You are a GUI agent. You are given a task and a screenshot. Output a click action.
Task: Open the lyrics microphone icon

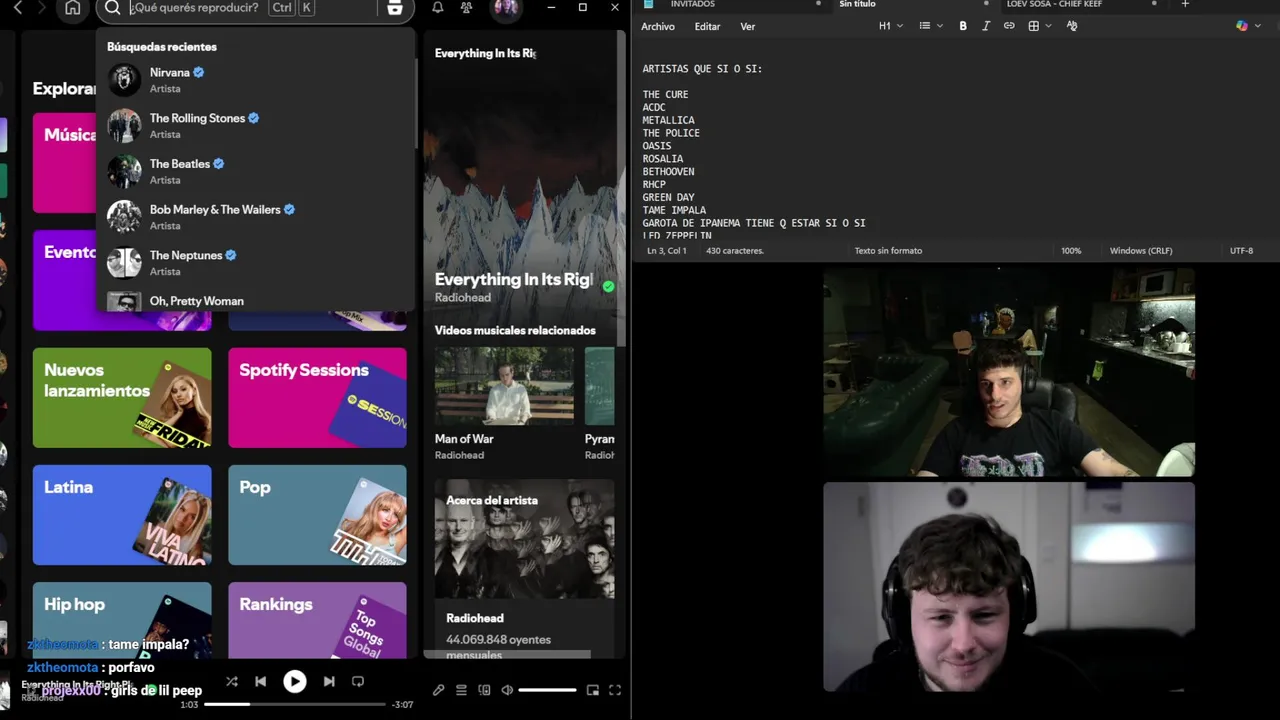pos(438,690)
